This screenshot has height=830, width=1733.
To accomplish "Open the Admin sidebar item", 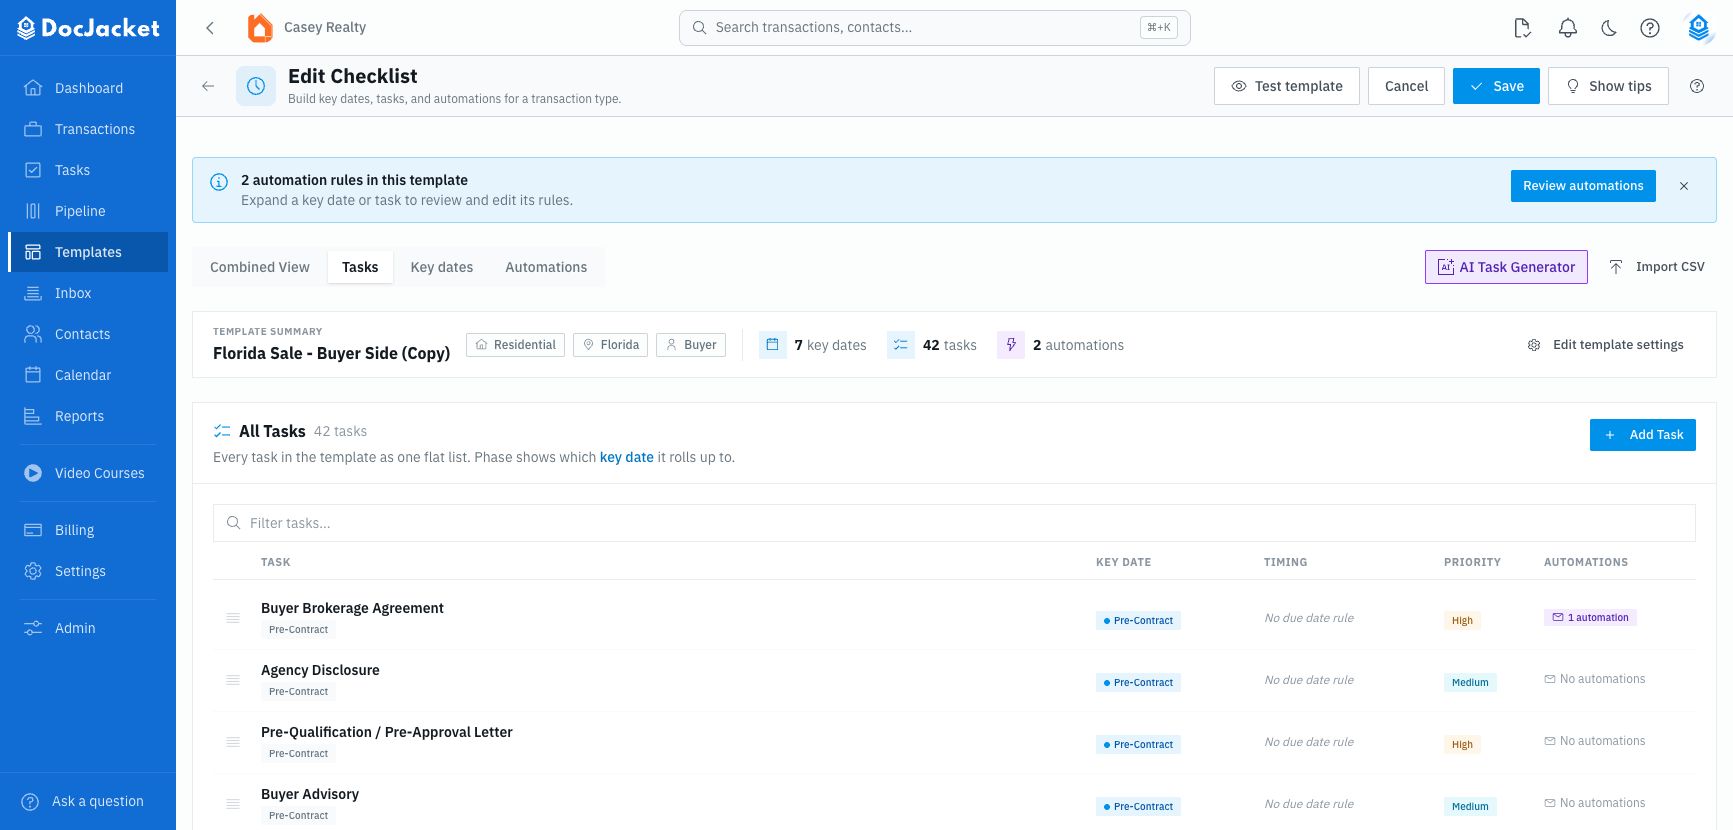I will tap(88, 628).
